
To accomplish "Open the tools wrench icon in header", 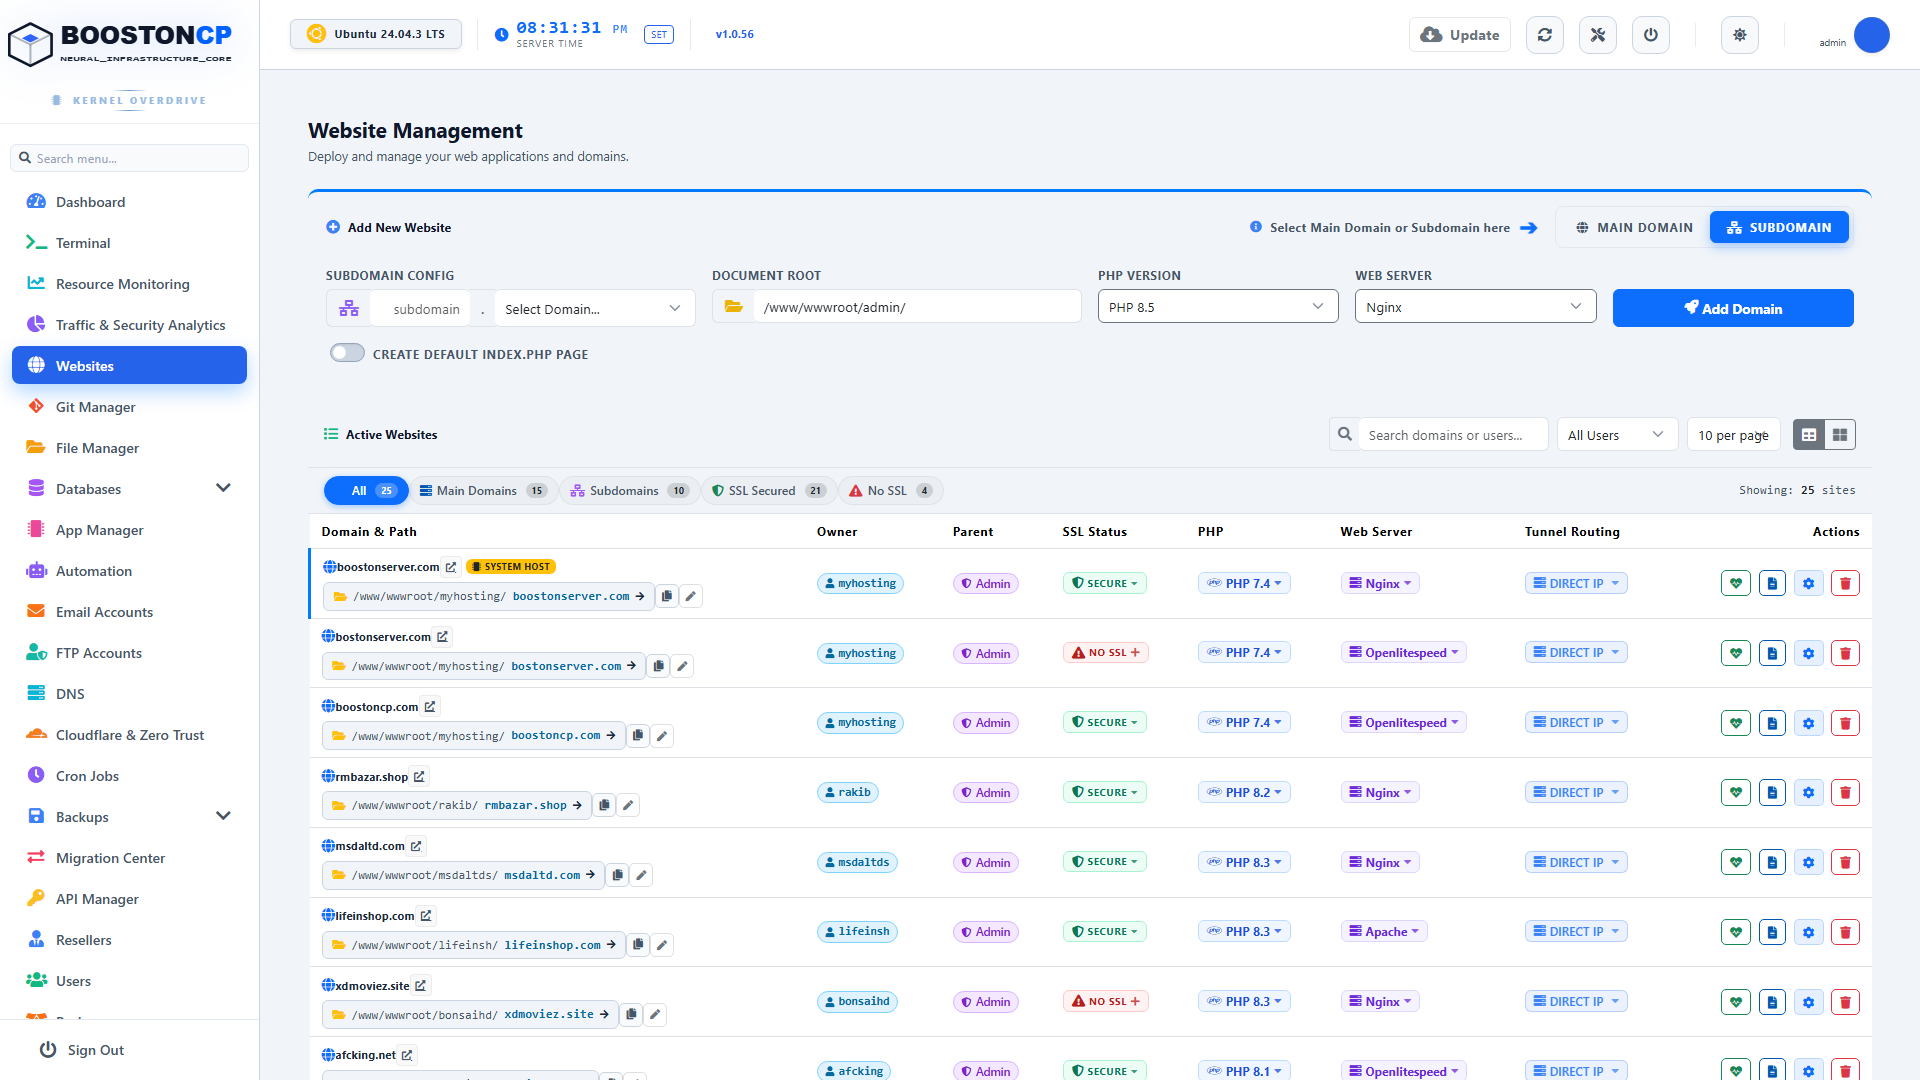I will [x=1598, y=35].
